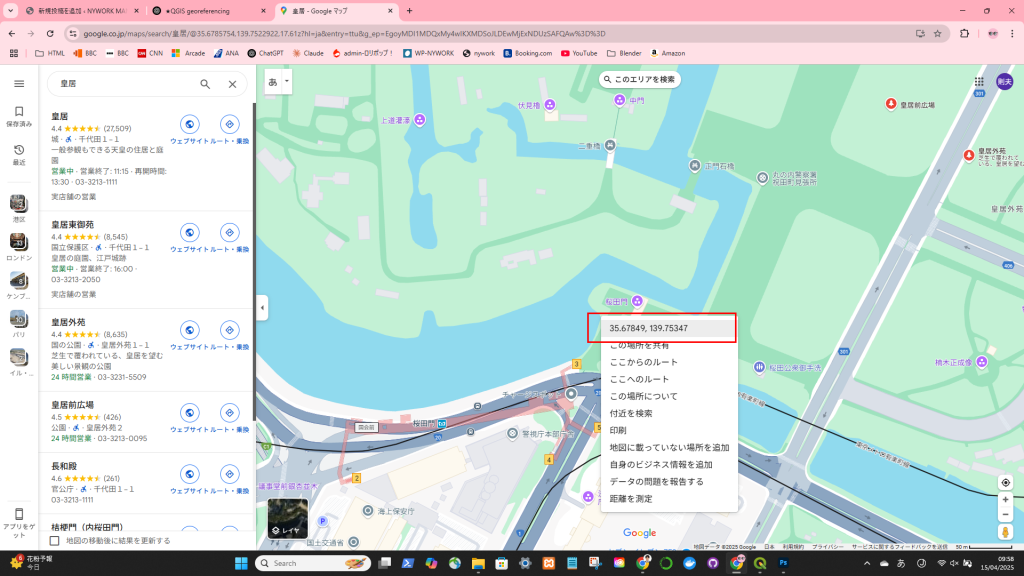
Task: Click the このエリアを検索 button
Action: [x=640, y=79]
